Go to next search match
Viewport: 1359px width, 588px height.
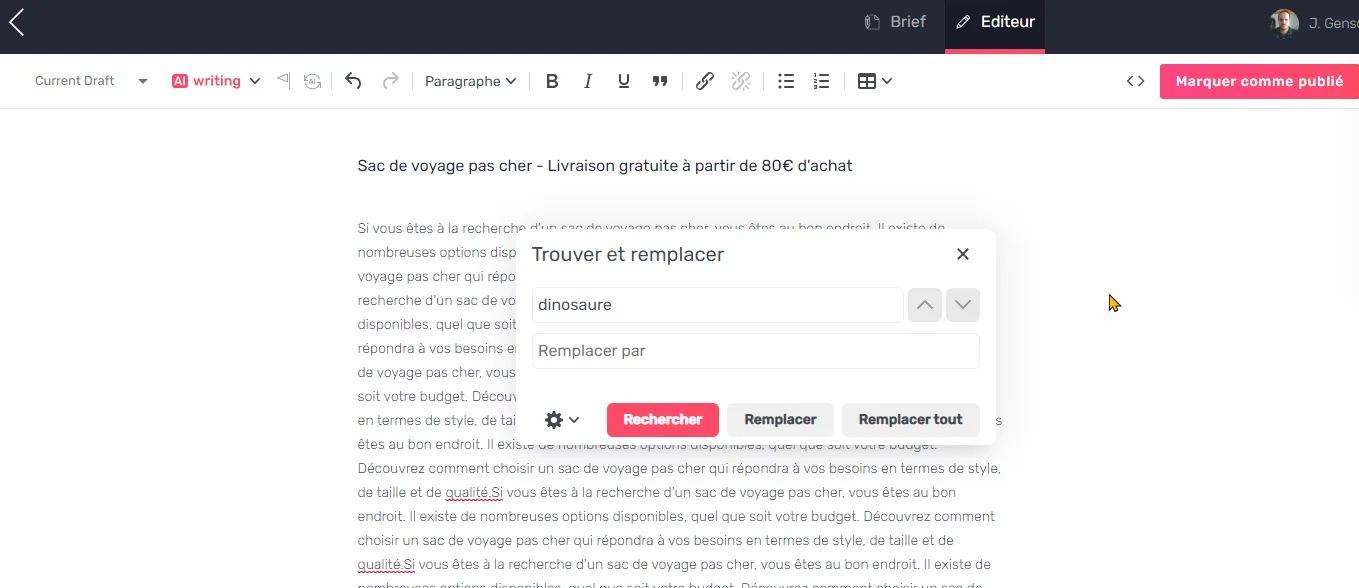(963, 305)
